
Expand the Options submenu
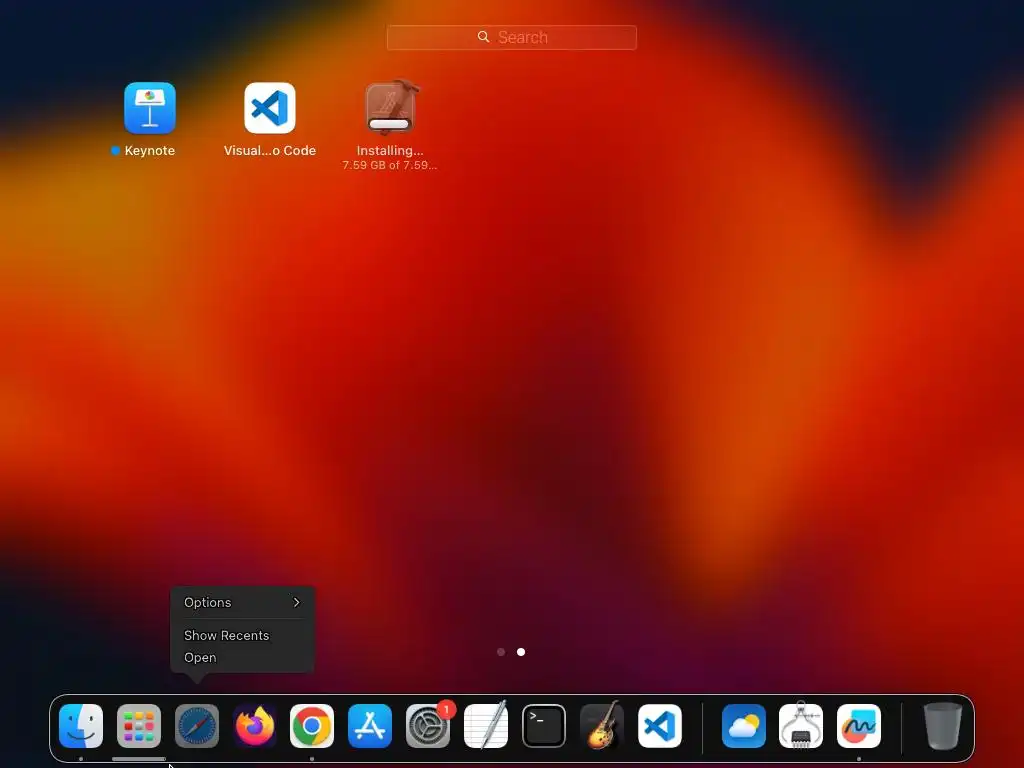click(x=242, y=602)
